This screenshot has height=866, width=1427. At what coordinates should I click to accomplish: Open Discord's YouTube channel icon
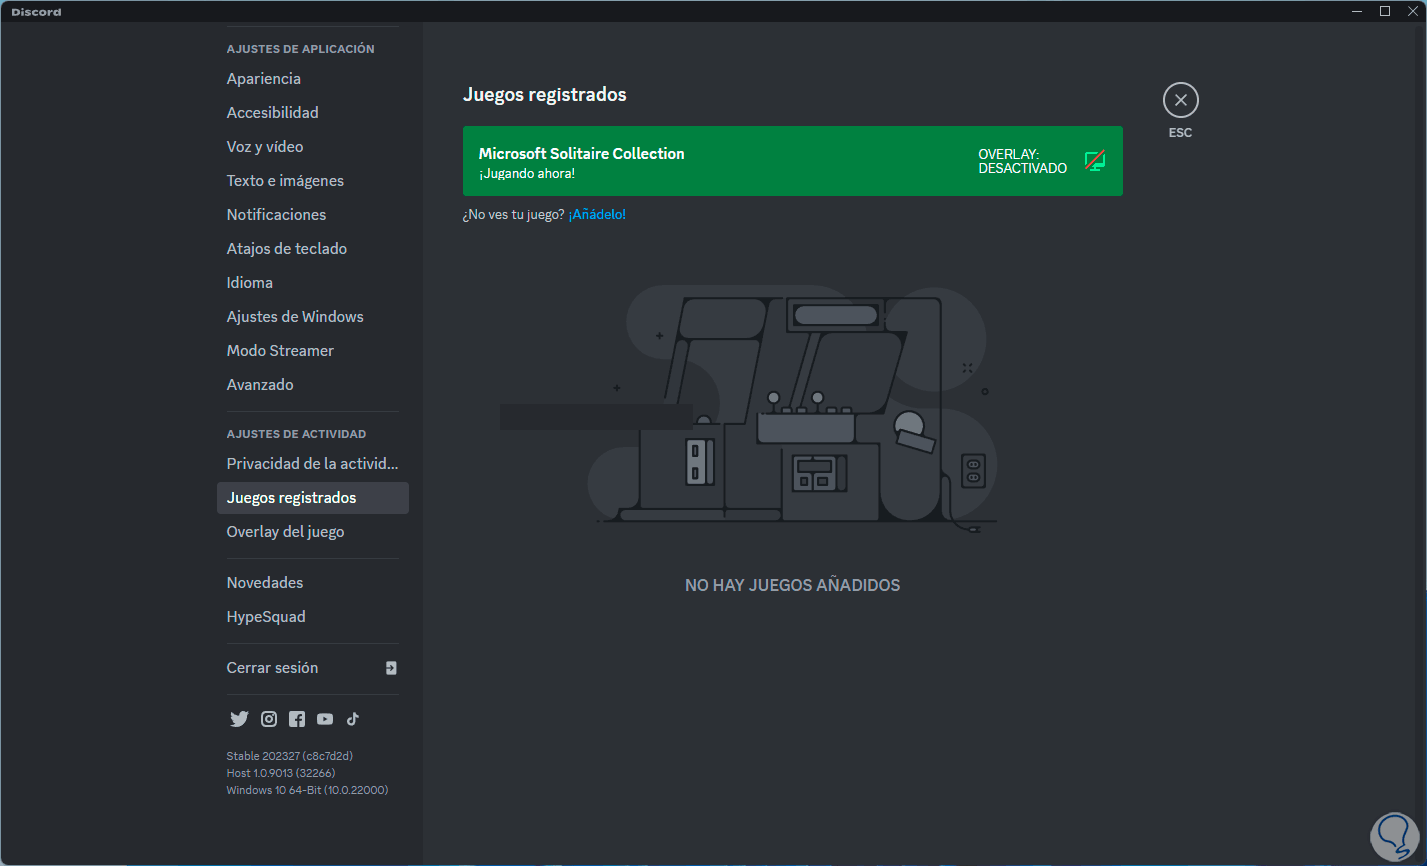tap(325, 719)
